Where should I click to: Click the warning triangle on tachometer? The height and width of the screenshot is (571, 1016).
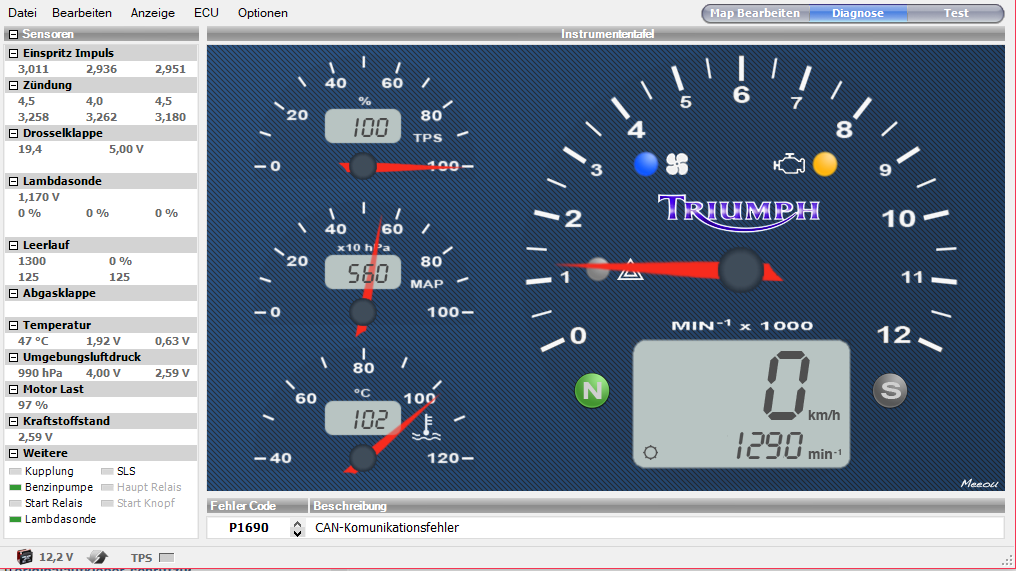[630, 270]
